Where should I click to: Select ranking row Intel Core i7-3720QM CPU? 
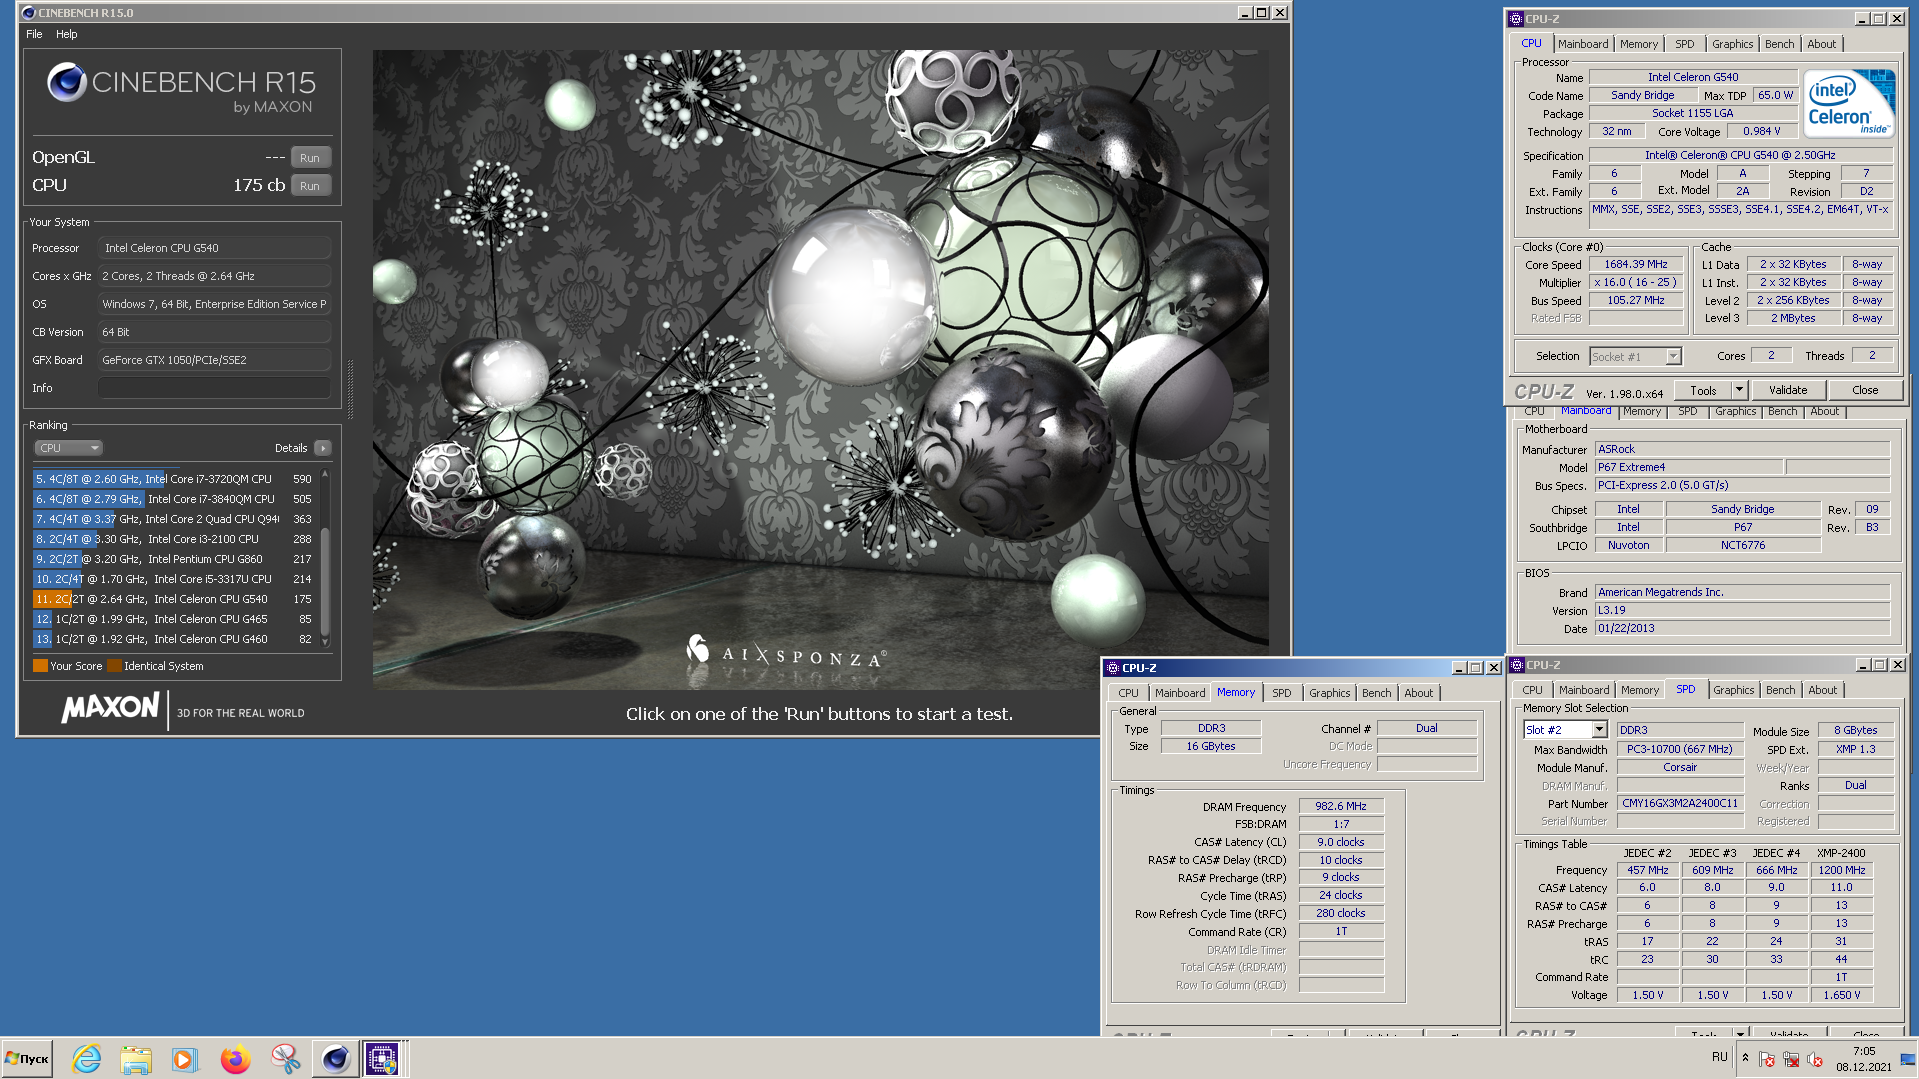pyautogui.click(x=174, y=479)
